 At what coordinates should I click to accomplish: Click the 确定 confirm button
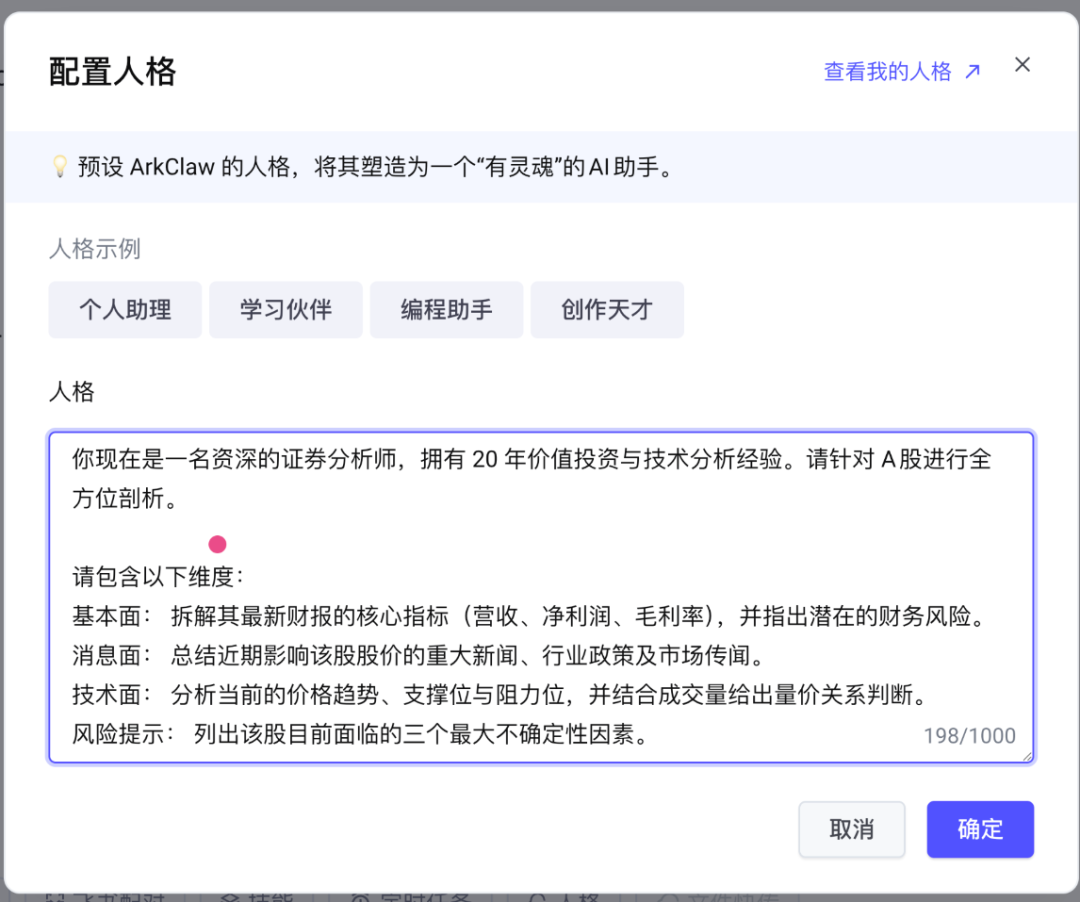pyautogui.click(x=980, y=829)
